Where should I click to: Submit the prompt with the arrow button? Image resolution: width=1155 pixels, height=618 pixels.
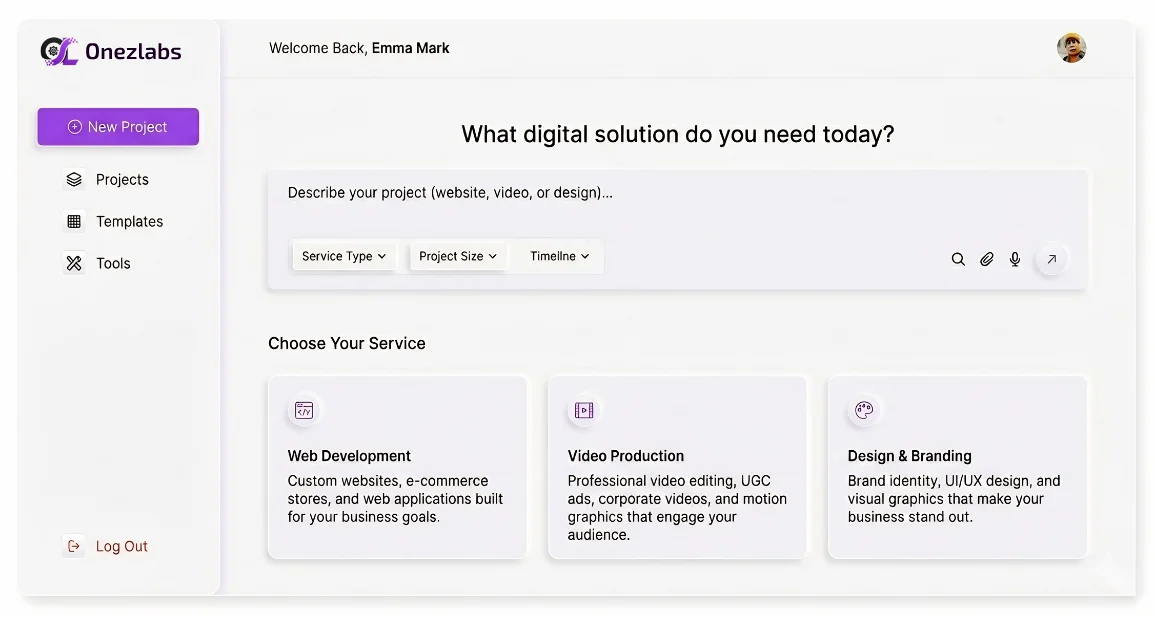(1052, 259)
